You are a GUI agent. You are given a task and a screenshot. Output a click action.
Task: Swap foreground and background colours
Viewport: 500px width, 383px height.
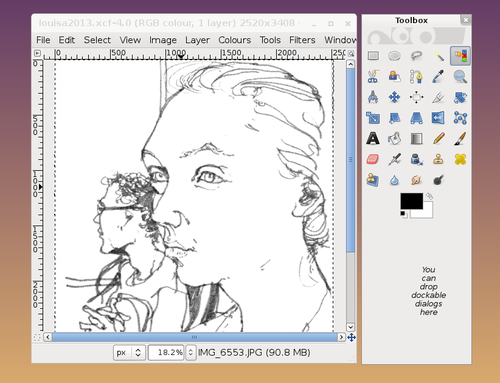pos(430,196)
